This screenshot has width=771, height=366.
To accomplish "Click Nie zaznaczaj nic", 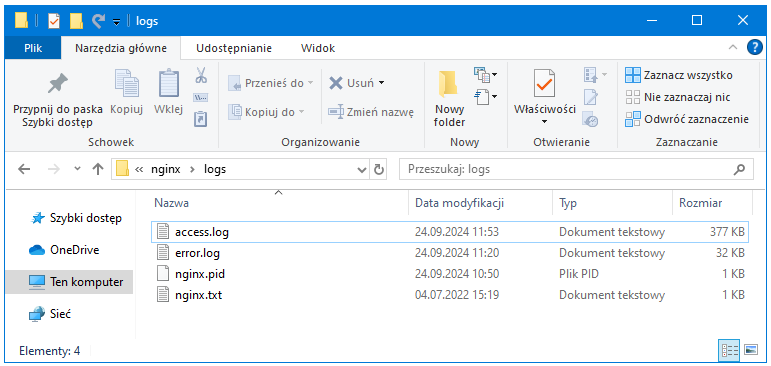I will [x=678, y=97].
